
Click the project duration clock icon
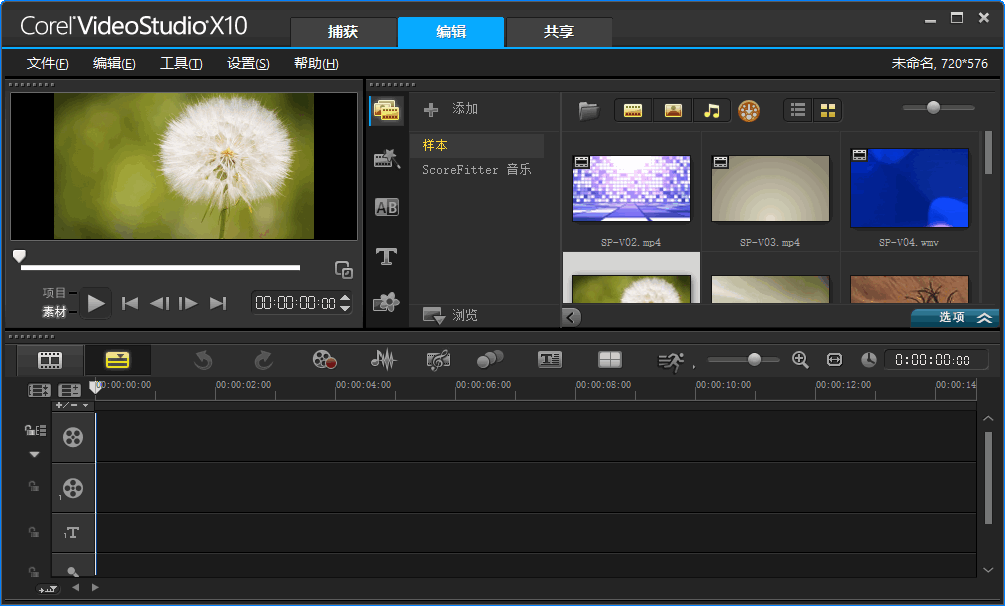coord(868,360)
